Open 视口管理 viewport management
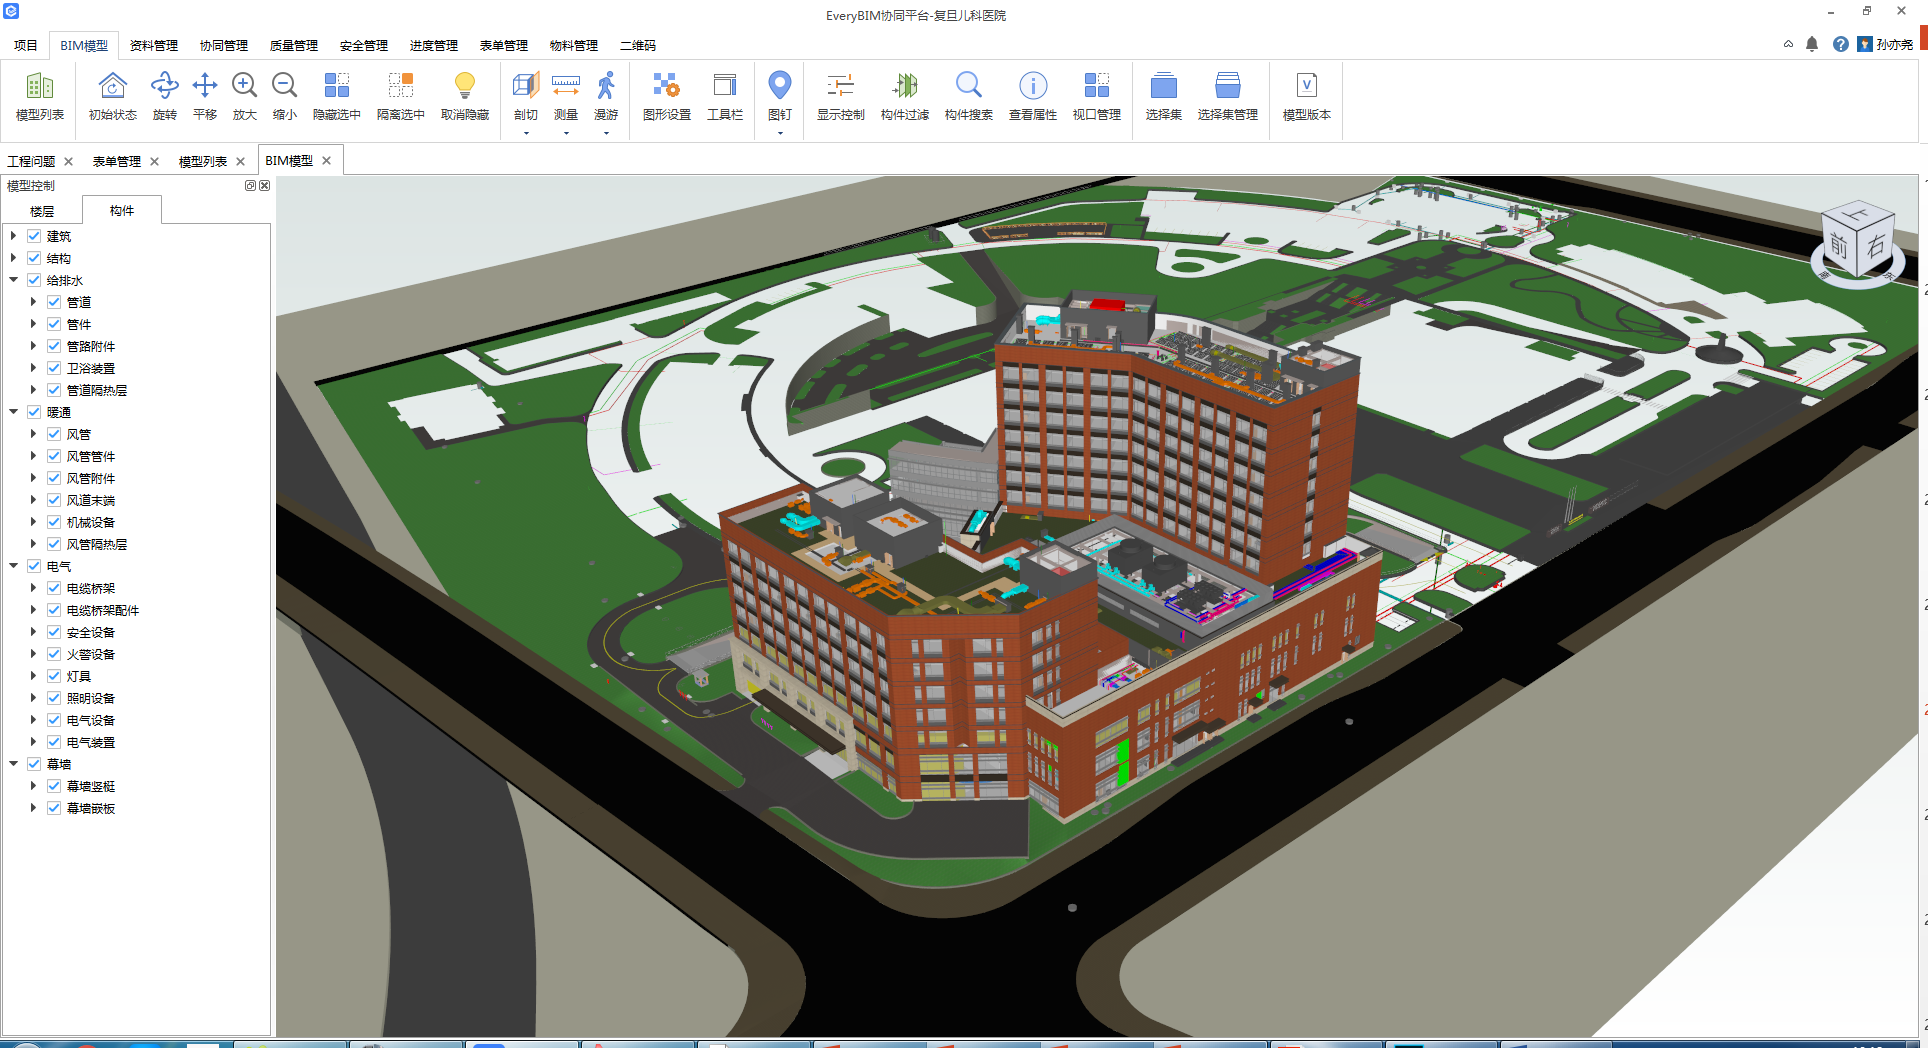The width and height of the screenshot is (1928, 1048). [1097, 96]
